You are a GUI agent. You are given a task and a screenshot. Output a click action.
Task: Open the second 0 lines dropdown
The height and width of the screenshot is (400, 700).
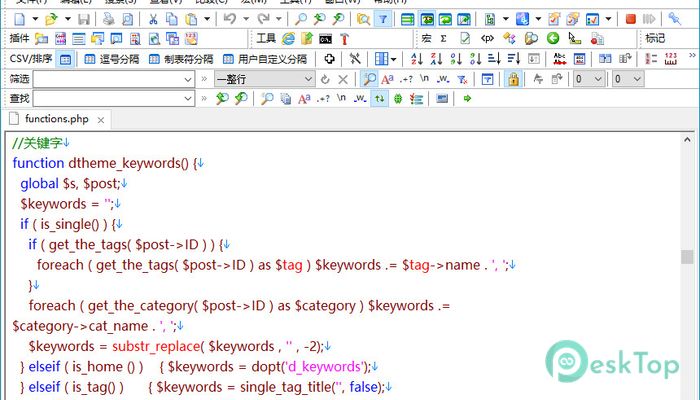(x=627, y=79)
